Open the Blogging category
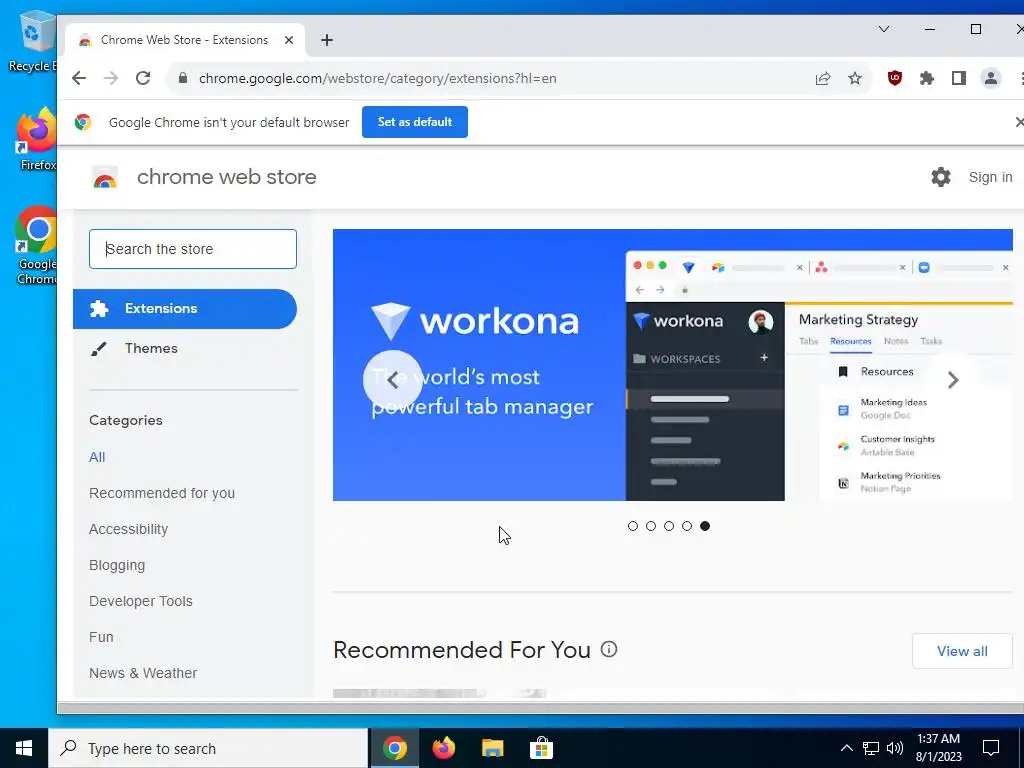1024x768 pixels. (117, 565)
